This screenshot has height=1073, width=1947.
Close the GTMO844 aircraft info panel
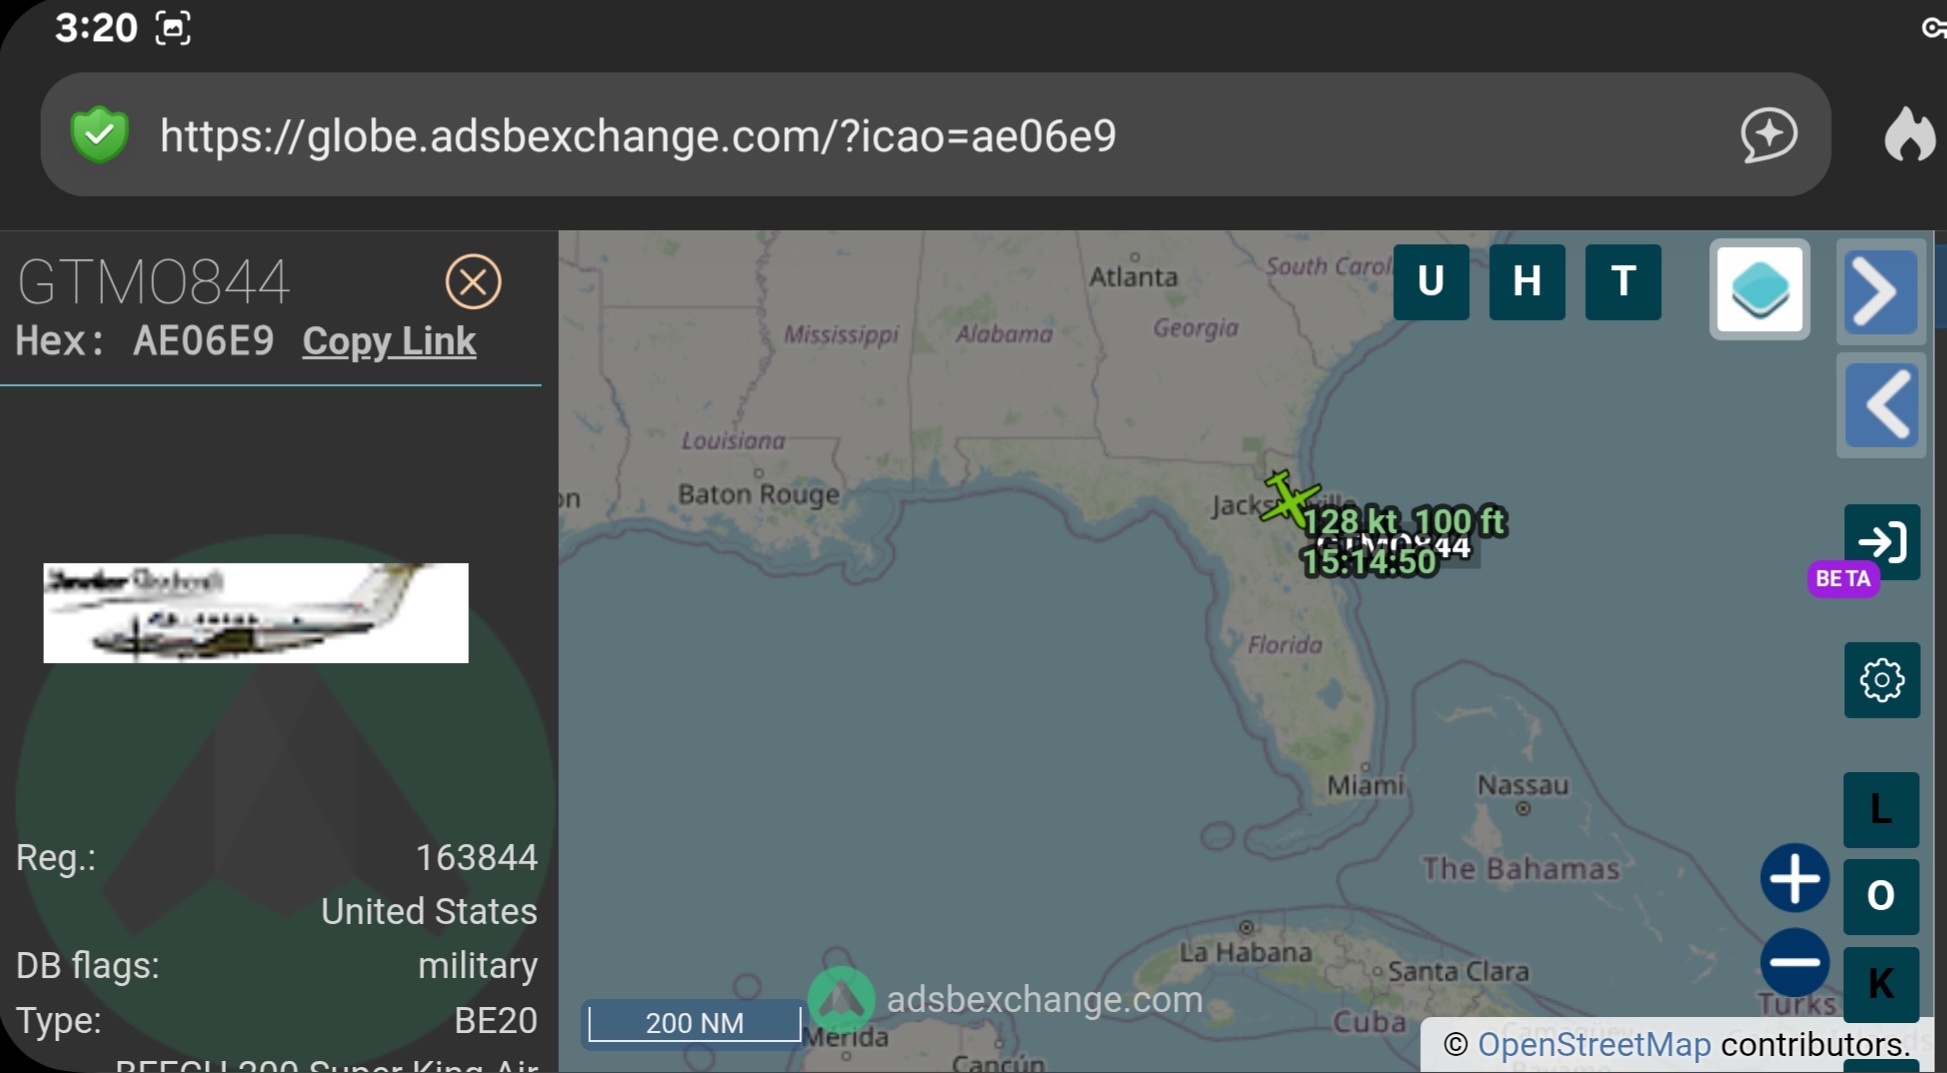coord(473,282)
